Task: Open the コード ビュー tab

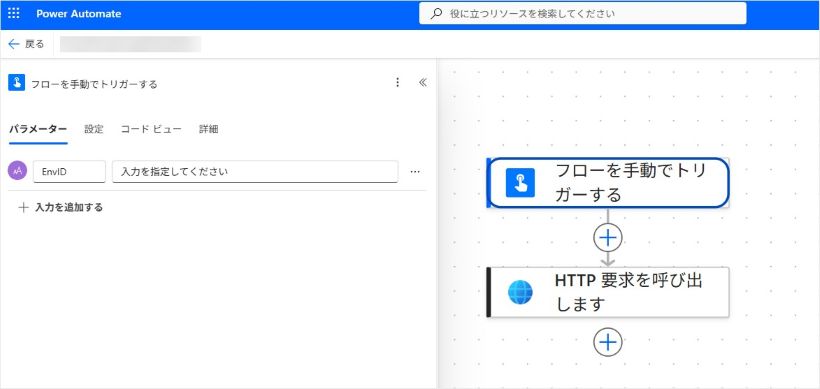Action: (151, 129)
